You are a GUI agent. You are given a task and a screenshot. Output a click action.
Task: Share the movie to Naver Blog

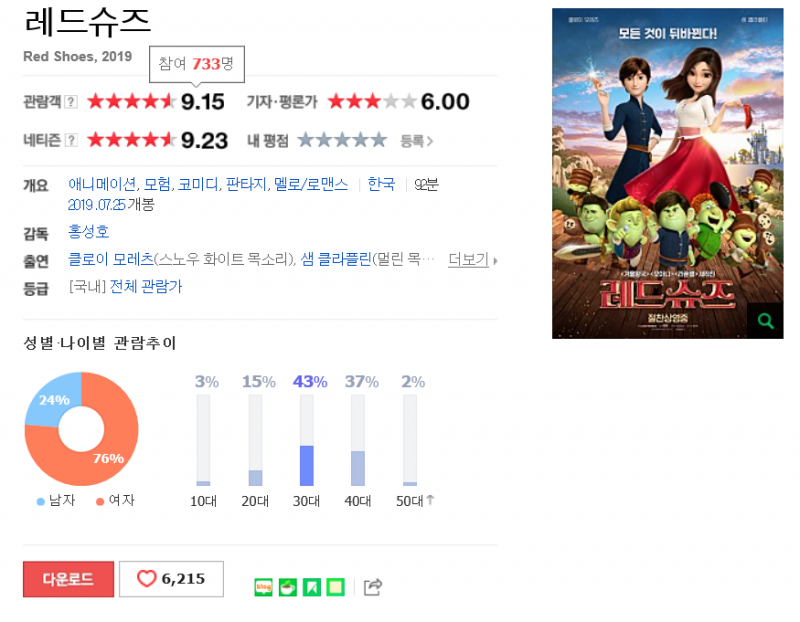tap(263, 587)
